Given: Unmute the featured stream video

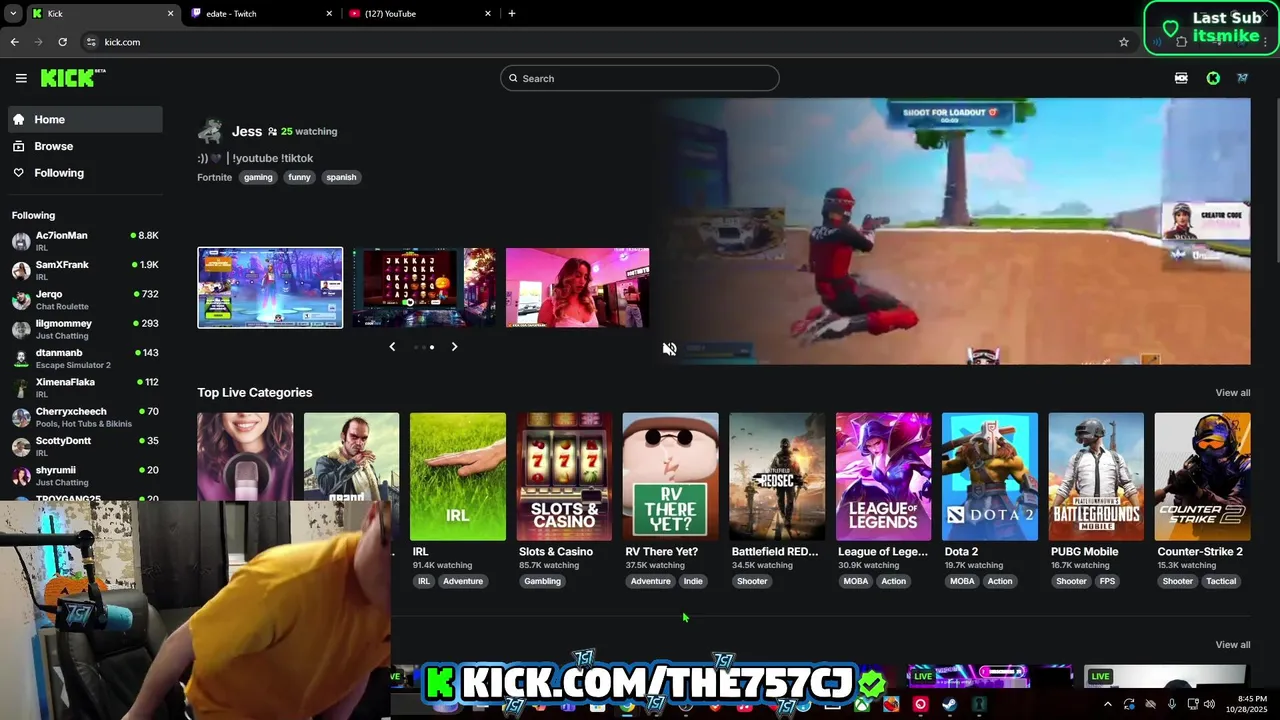Looking at the screenshot, I should coord(669,348).
